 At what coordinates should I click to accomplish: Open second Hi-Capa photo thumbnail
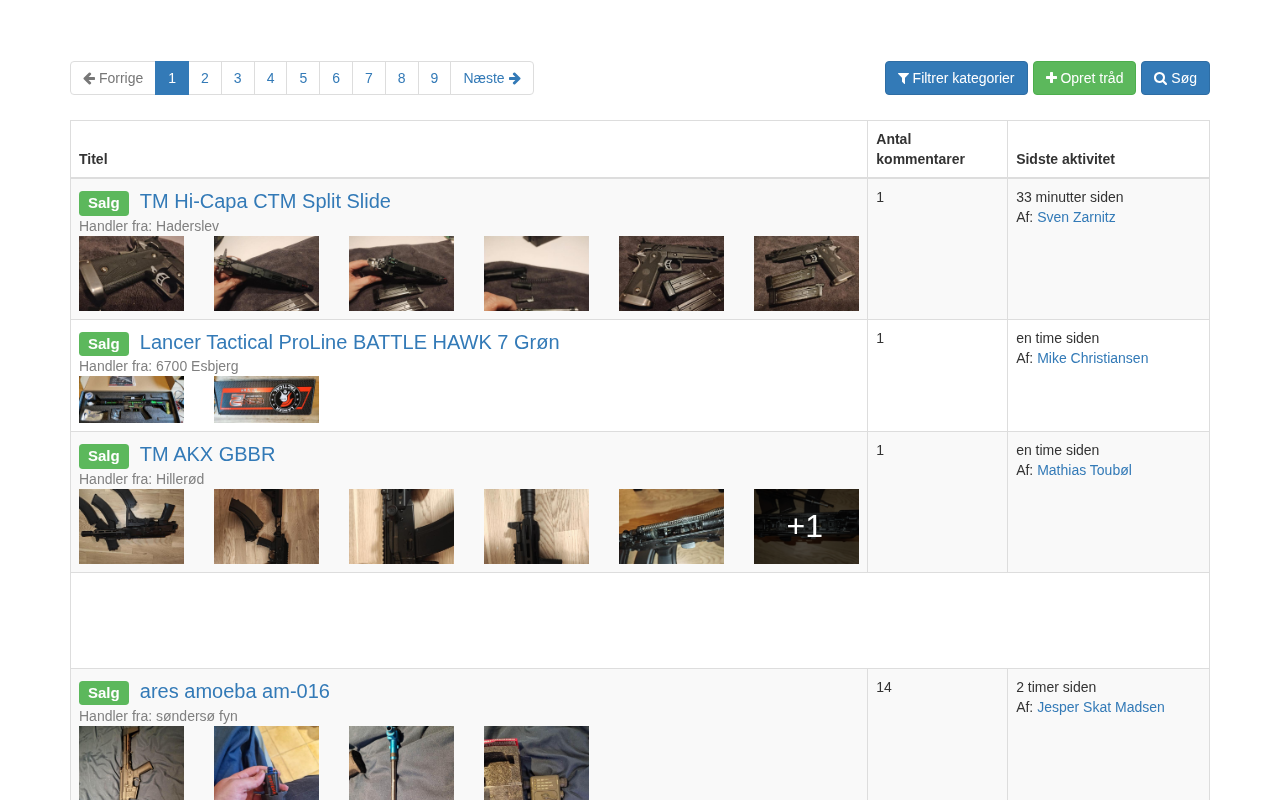pyautogui.click(x=266, y=273)
